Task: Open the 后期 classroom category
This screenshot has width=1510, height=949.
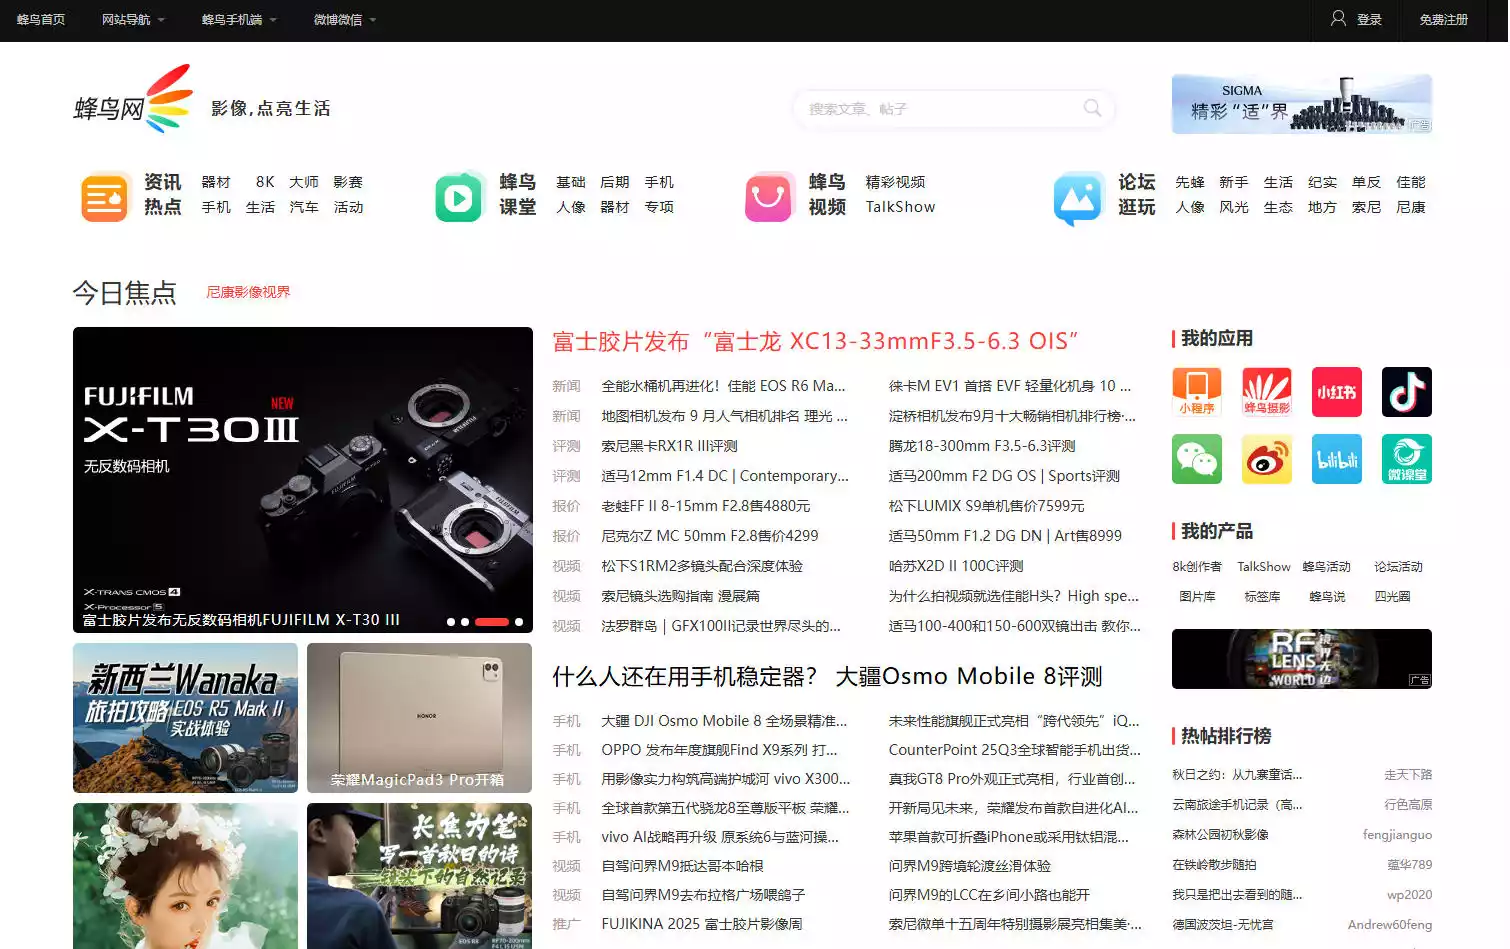Action: [615, 182]
